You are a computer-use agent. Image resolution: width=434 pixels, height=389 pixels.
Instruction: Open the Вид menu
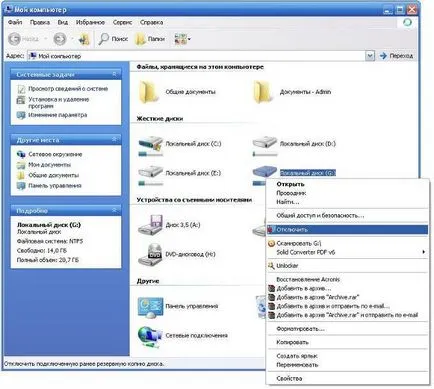(63, 22)
